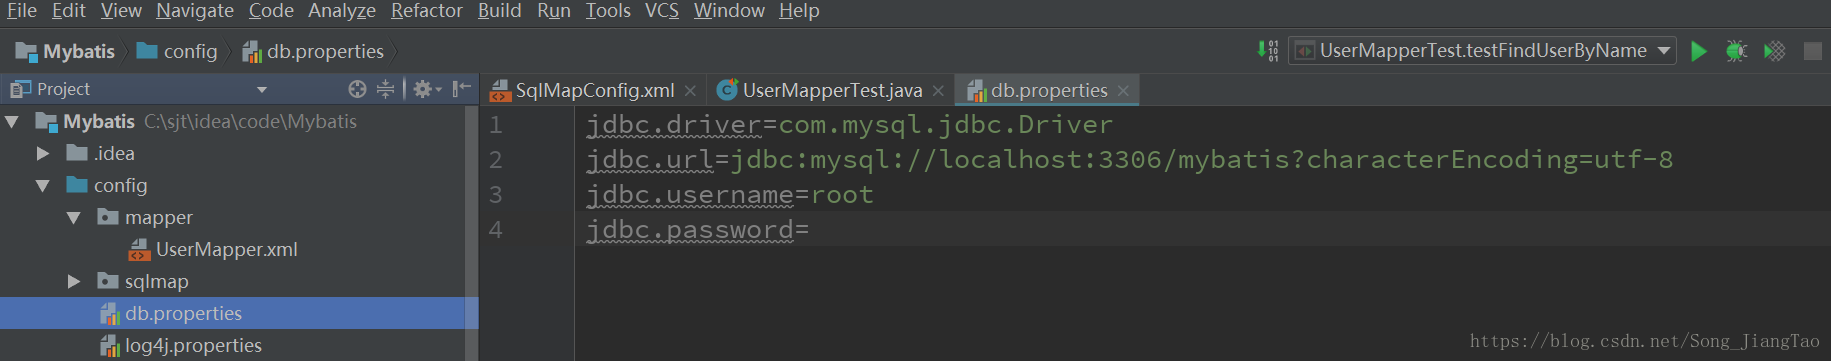Open the Run menu
This screenshot has width=1831, height=361.
(554, 11)
